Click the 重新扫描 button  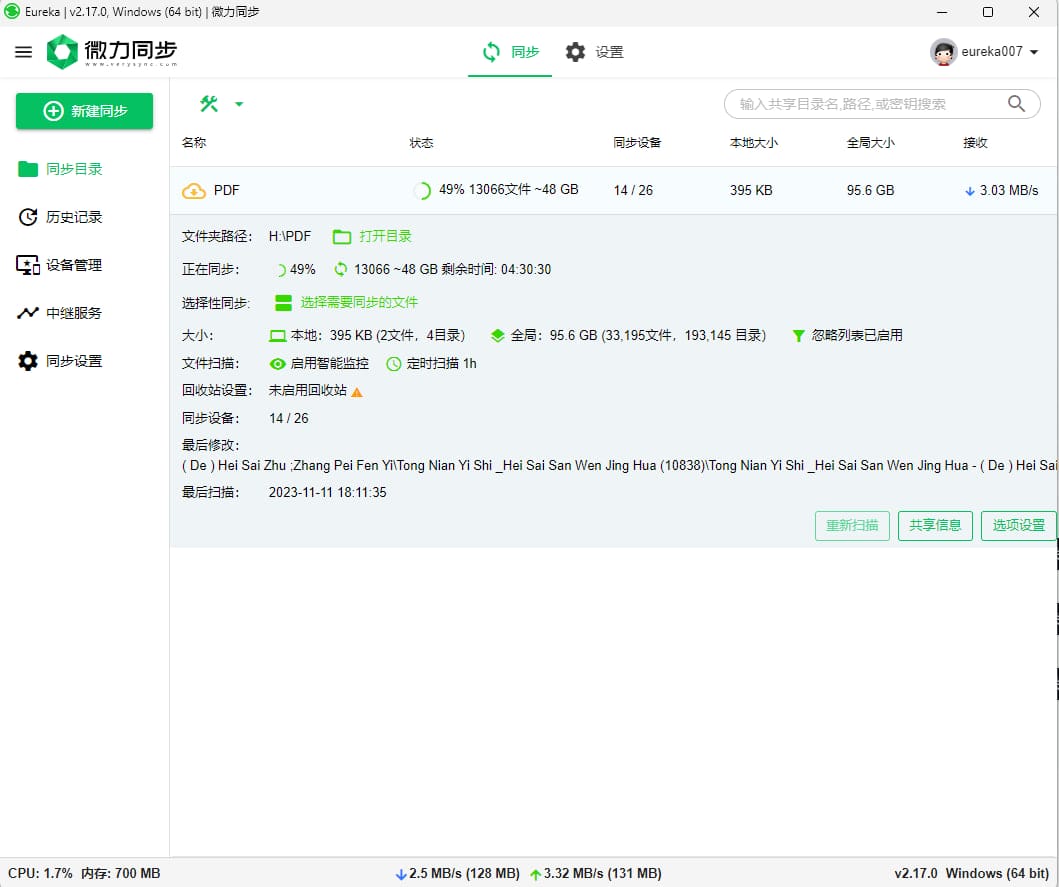coord(852,526)
